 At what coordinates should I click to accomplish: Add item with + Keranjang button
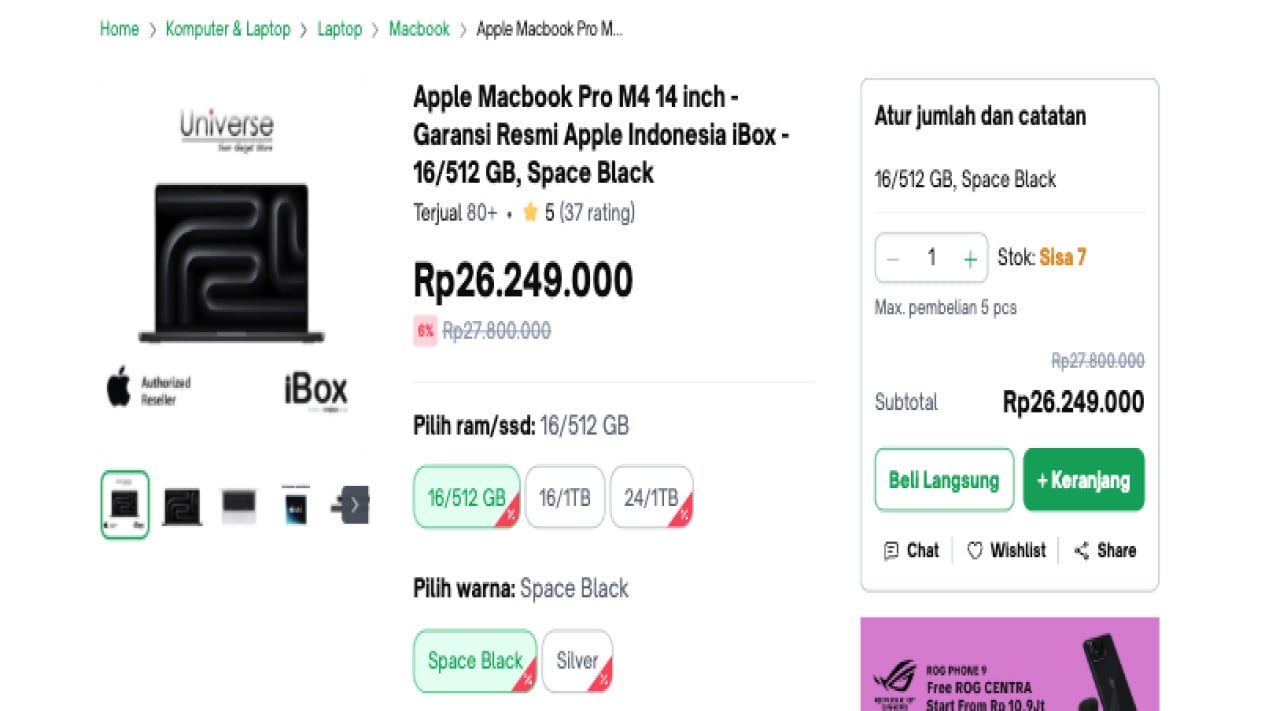click(x=1084, y=480)
